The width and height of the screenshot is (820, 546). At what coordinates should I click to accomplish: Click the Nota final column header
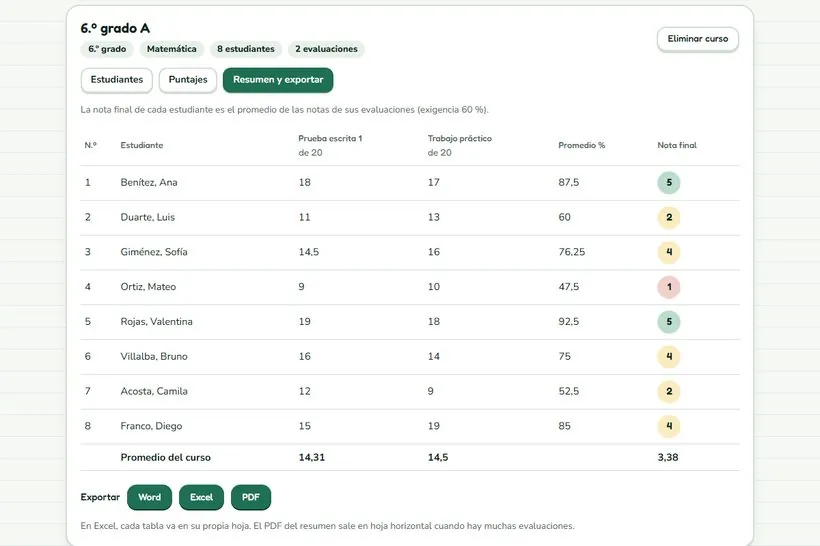coord(677,145)
